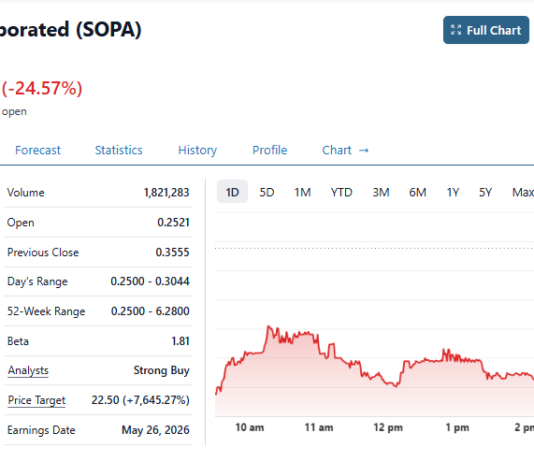Click the Previous Close value 0.3555
Image resolution: width=534 pixels, height=462 pixels.
point(172,252)
